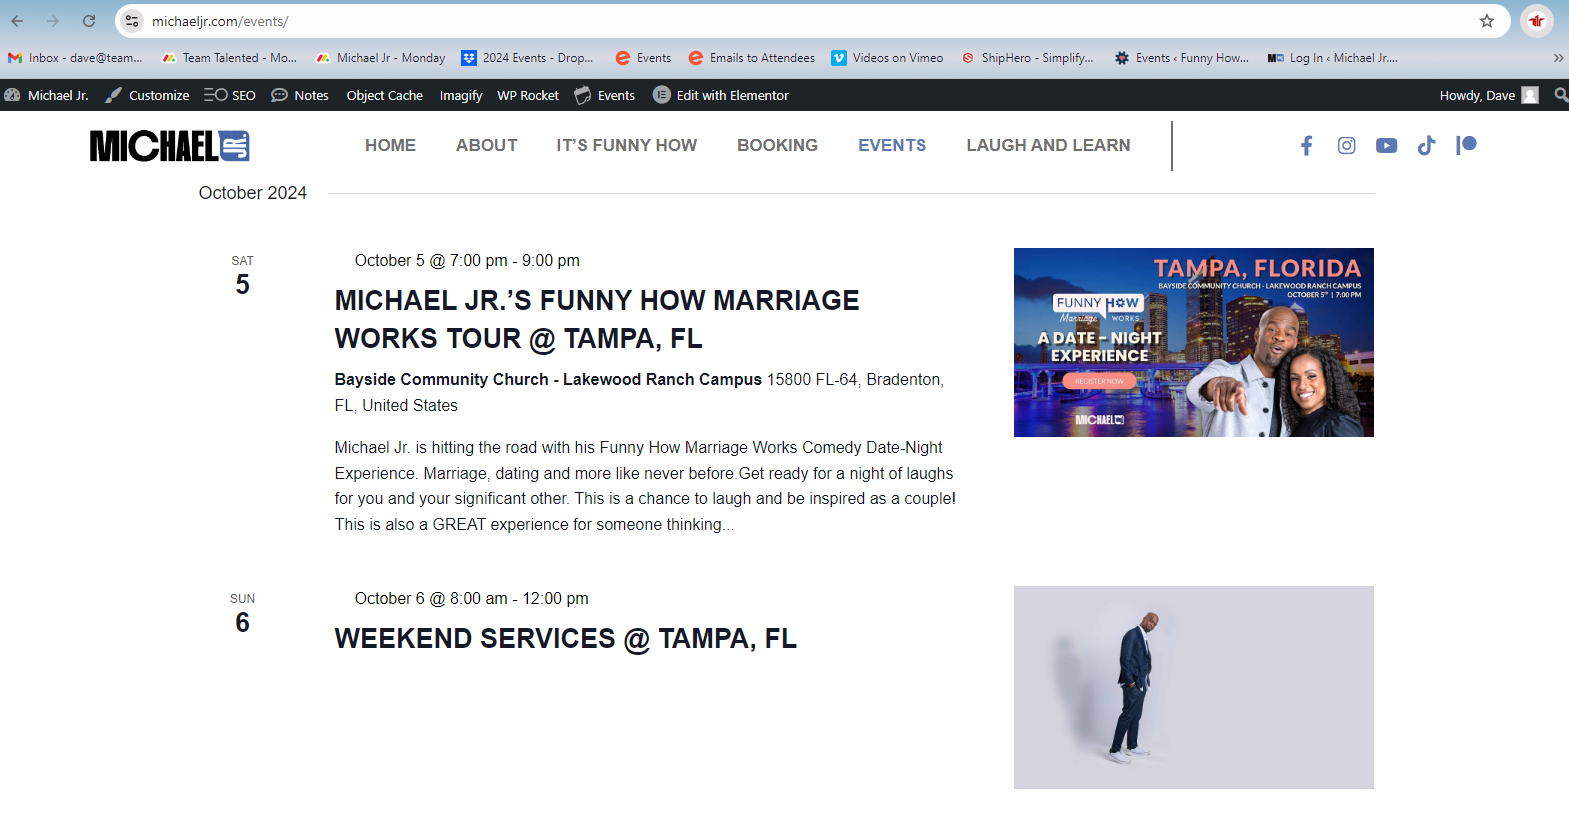Go to the HOME page
The height and width of the screenshot is (823, 1569).
point(390,145)
